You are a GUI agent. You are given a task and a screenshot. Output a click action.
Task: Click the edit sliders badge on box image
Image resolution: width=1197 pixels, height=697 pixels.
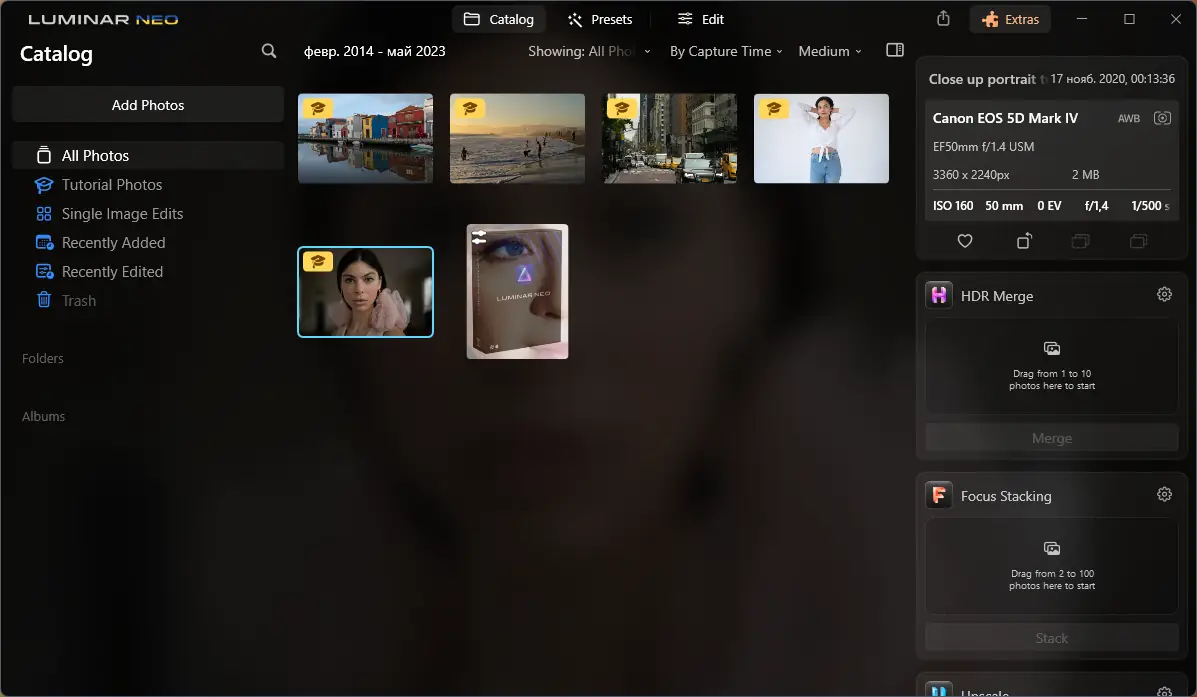pos(479,237)
